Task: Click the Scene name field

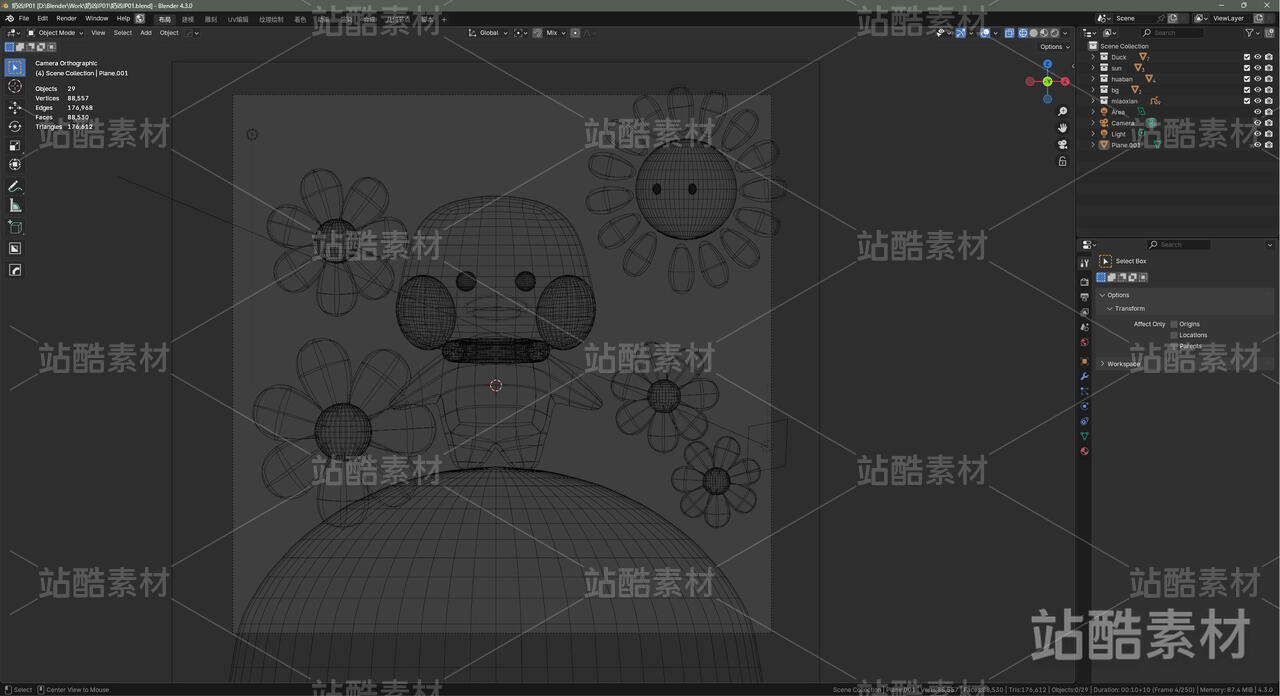Action: pyautogui.click(x=1138, y=18)
